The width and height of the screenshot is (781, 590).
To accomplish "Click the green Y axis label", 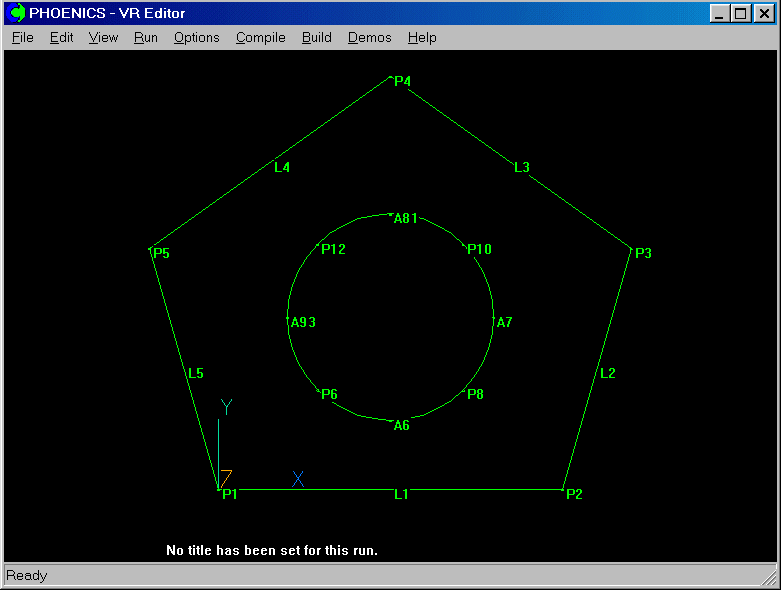I will [x=226, y=407].
